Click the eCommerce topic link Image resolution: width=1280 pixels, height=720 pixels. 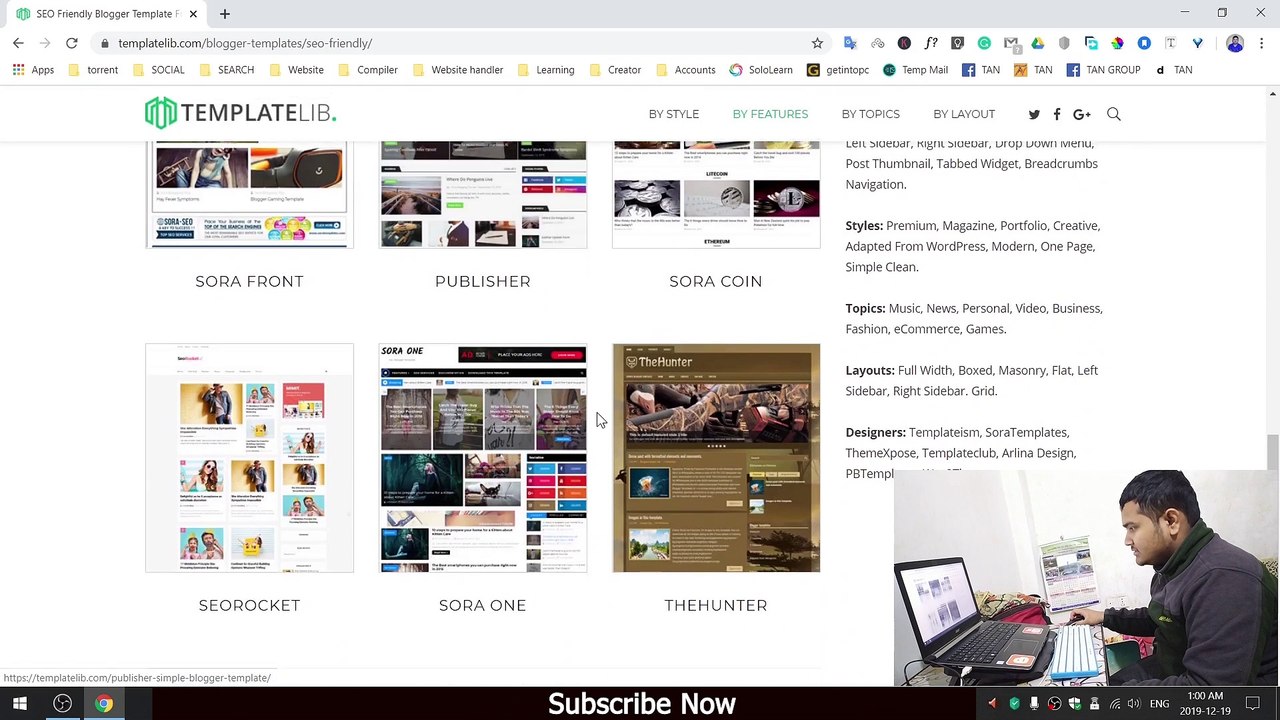click(926, 329)
